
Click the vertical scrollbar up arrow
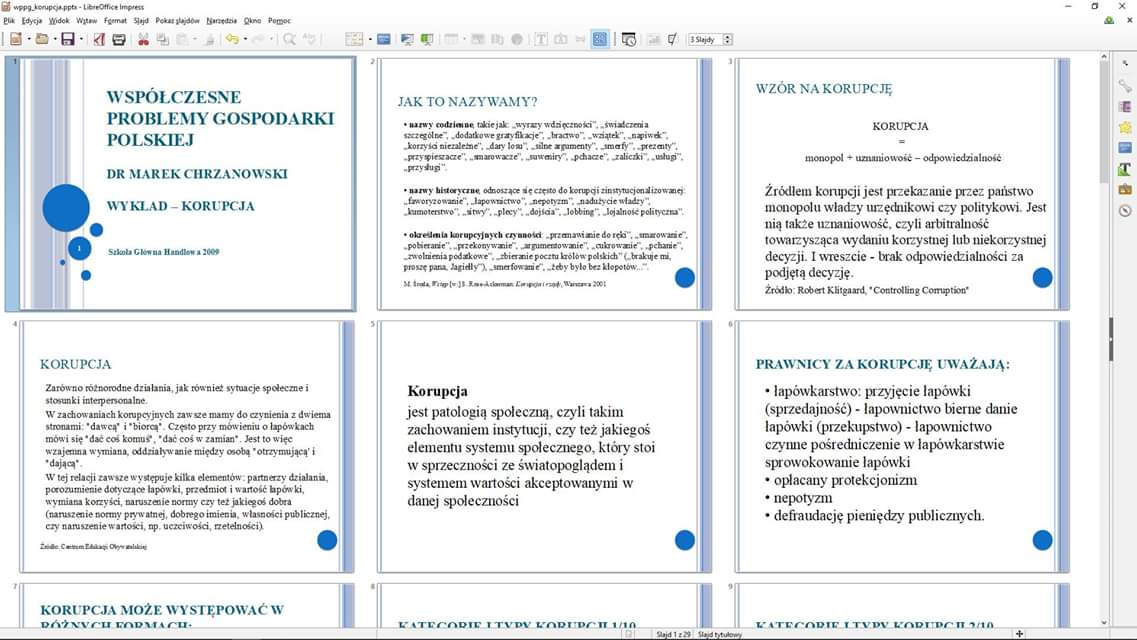[1104, 57]
